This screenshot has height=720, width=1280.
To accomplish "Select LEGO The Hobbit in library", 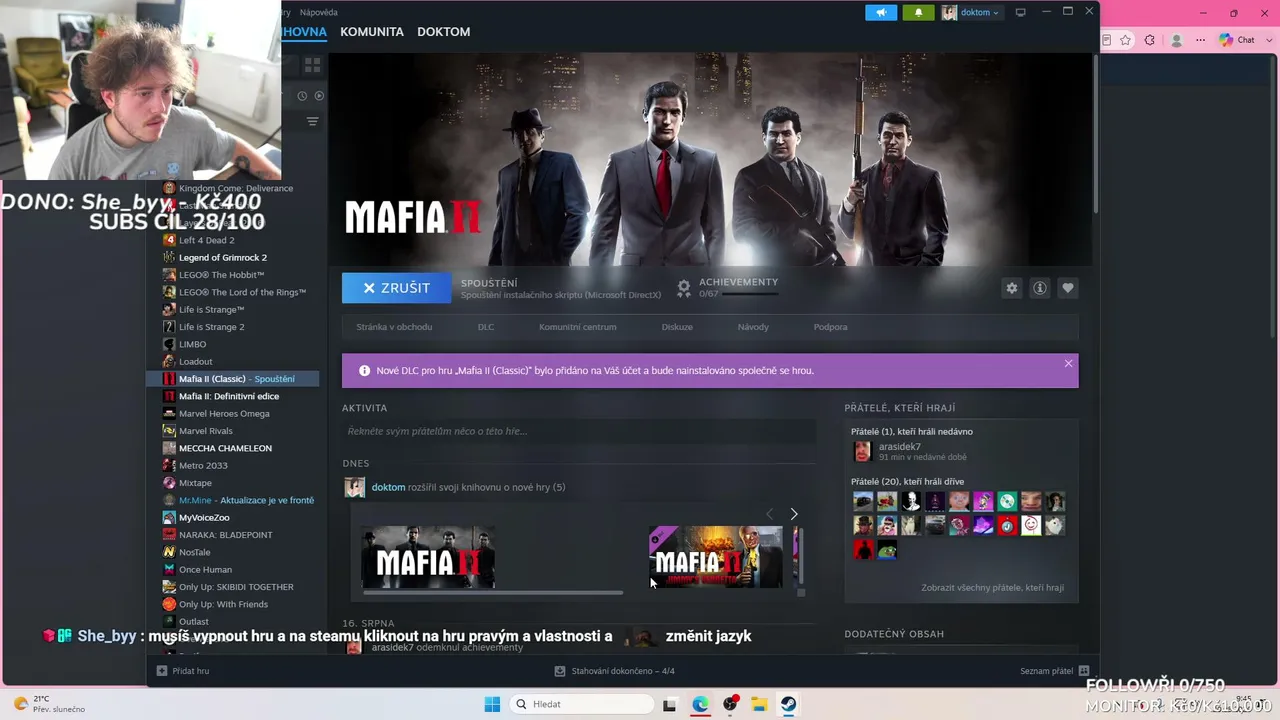I will (x=221, y=275).
